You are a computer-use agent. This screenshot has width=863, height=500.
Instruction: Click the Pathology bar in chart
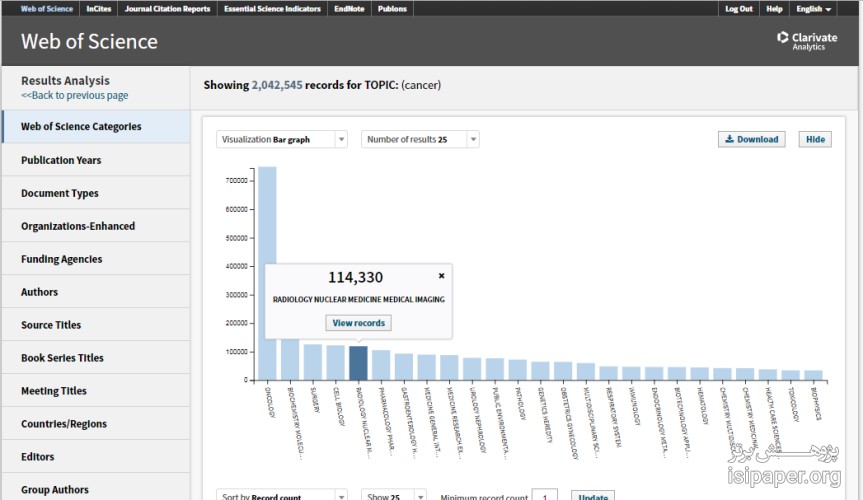(517, 369)
